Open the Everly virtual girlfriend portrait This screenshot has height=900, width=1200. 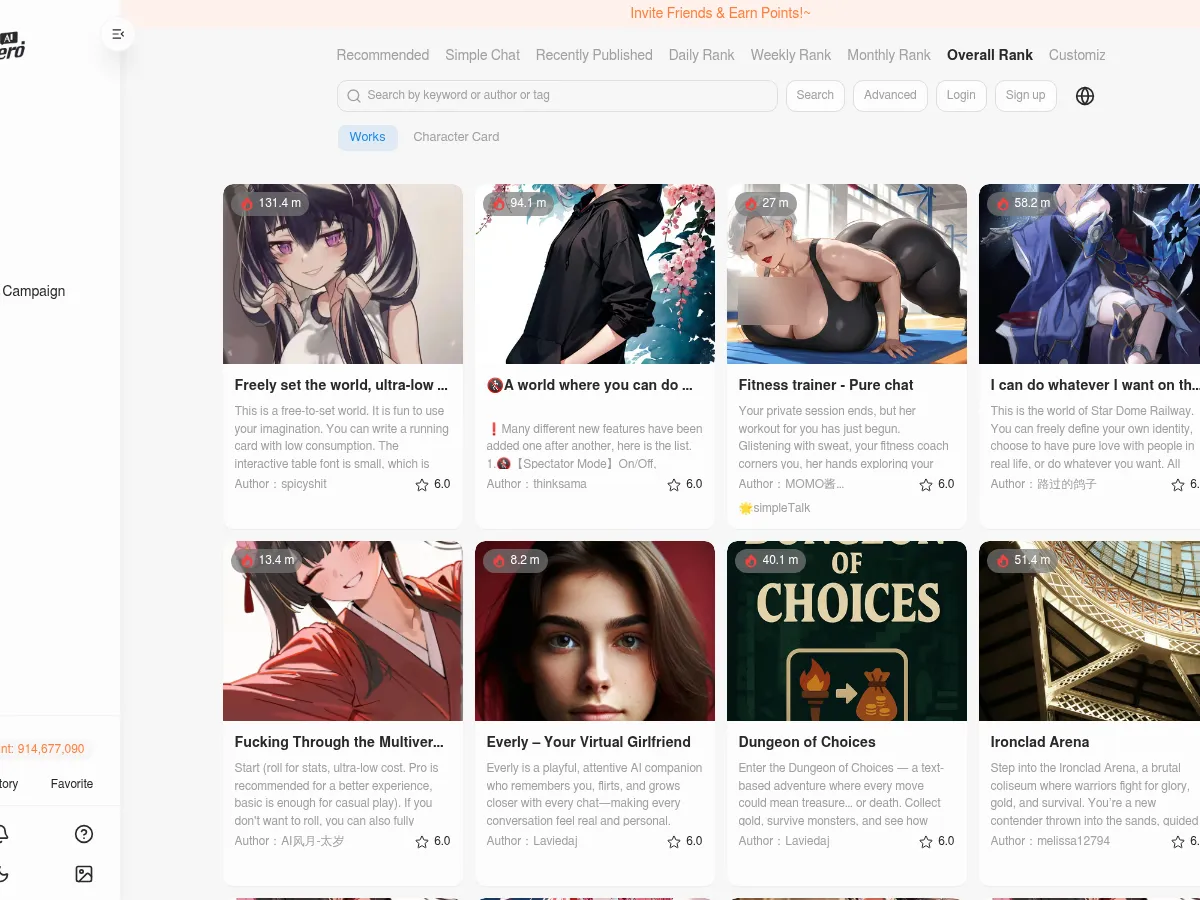coord(595,631)
